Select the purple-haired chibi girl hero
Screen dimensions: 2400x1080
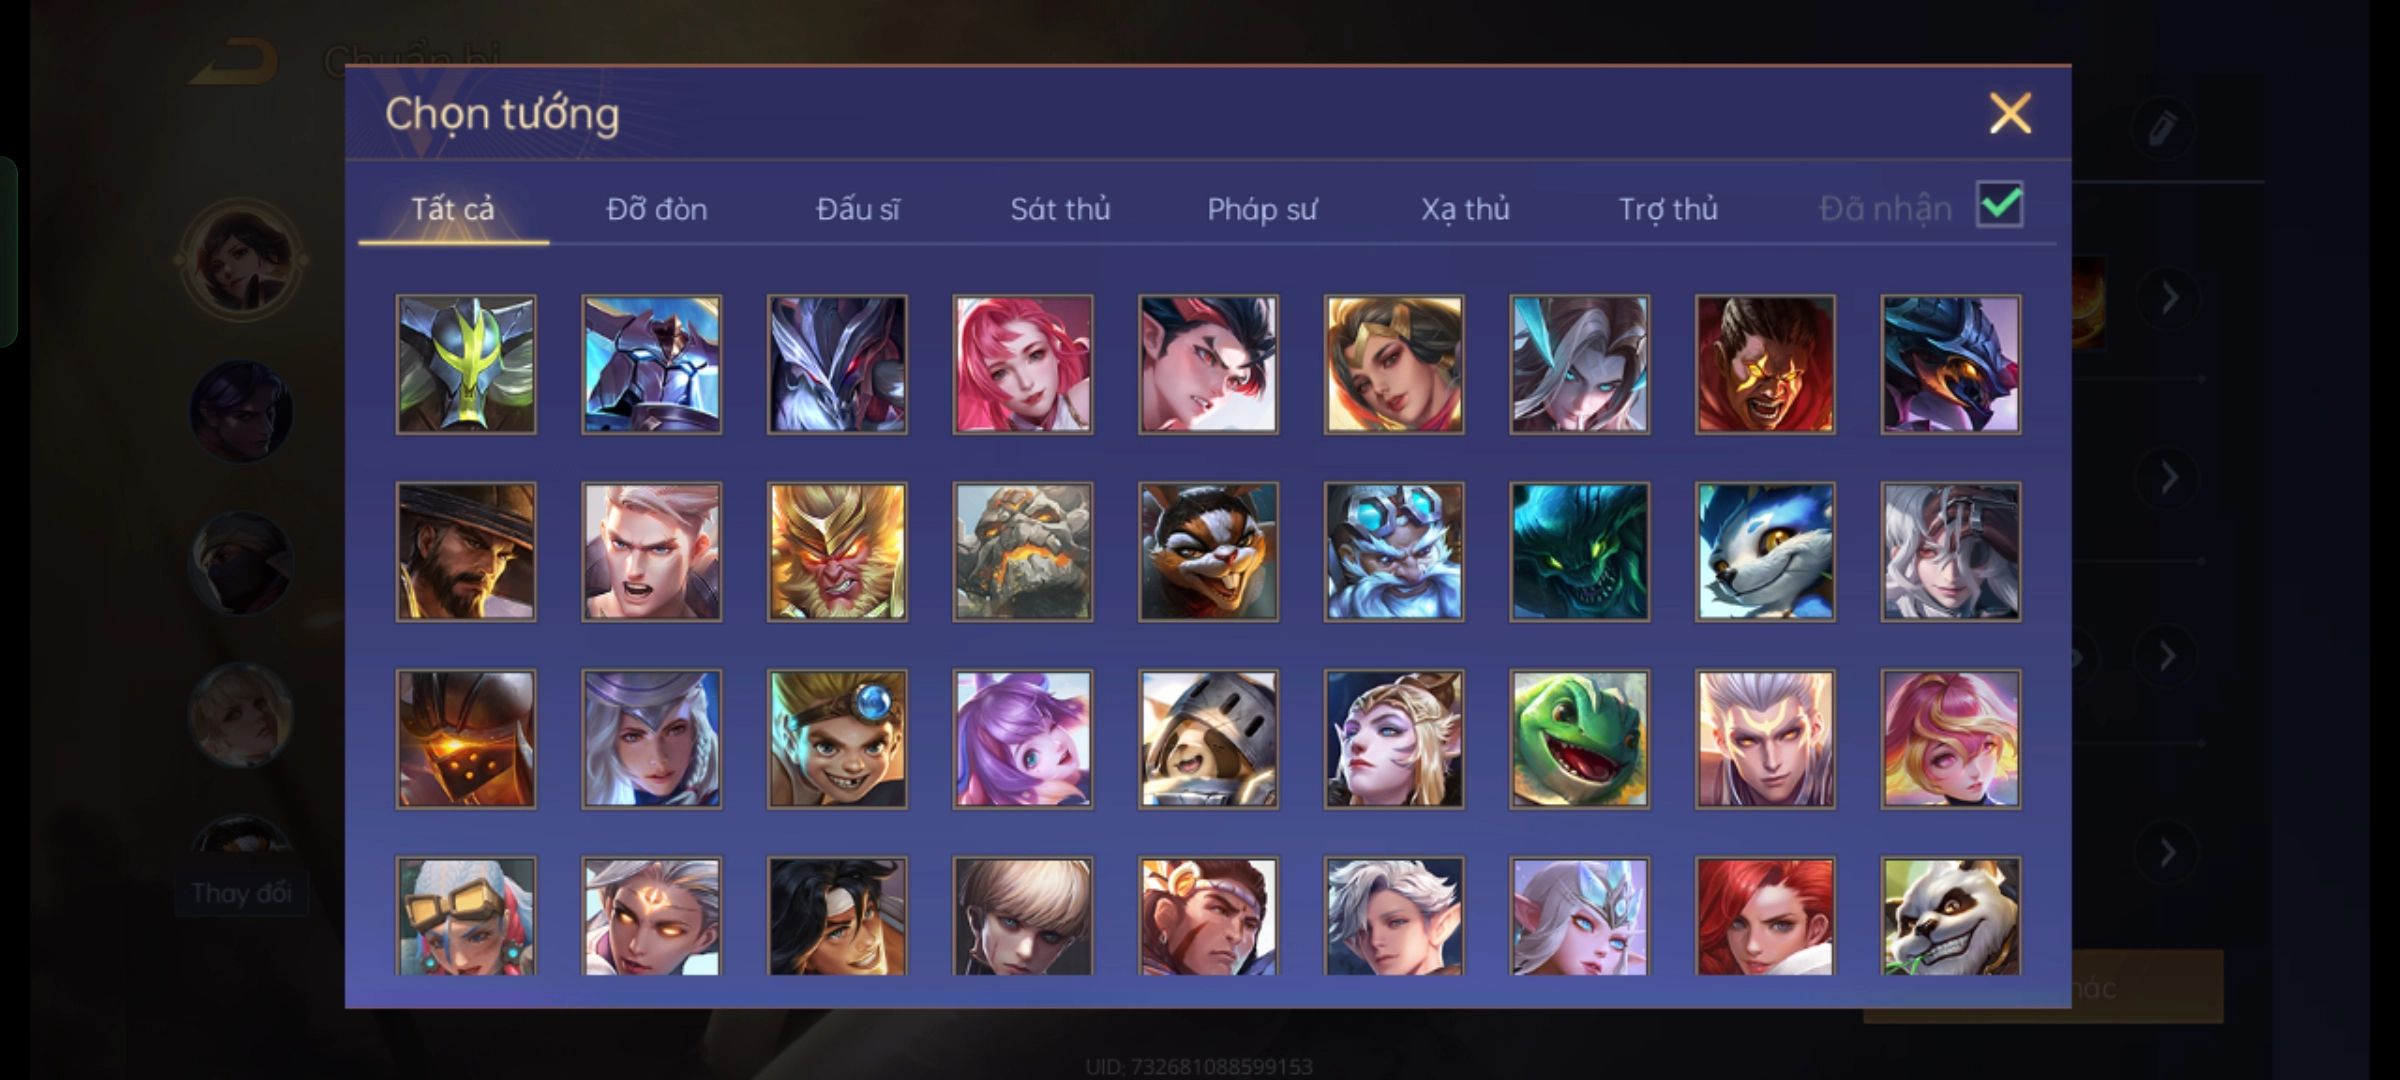click(x=1022, y=739)
